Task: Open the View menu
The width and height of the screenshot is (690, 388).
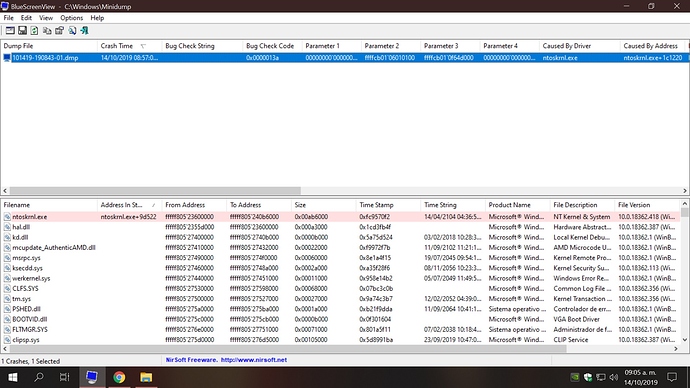Action: point(46,18)
